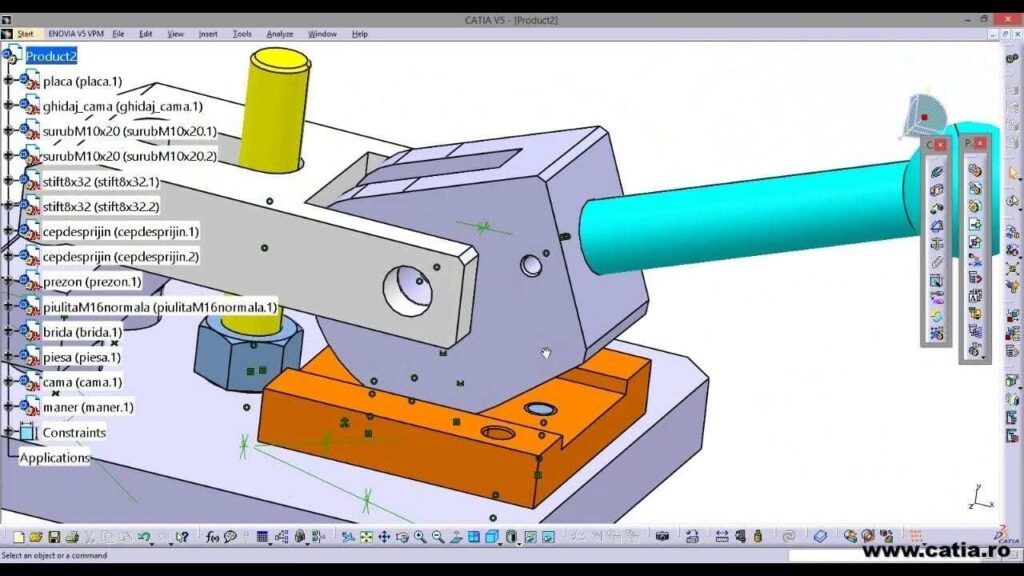Viewport: 1024px width, 576px height.
Task: Open the Help menu
Action: [360, 34]
